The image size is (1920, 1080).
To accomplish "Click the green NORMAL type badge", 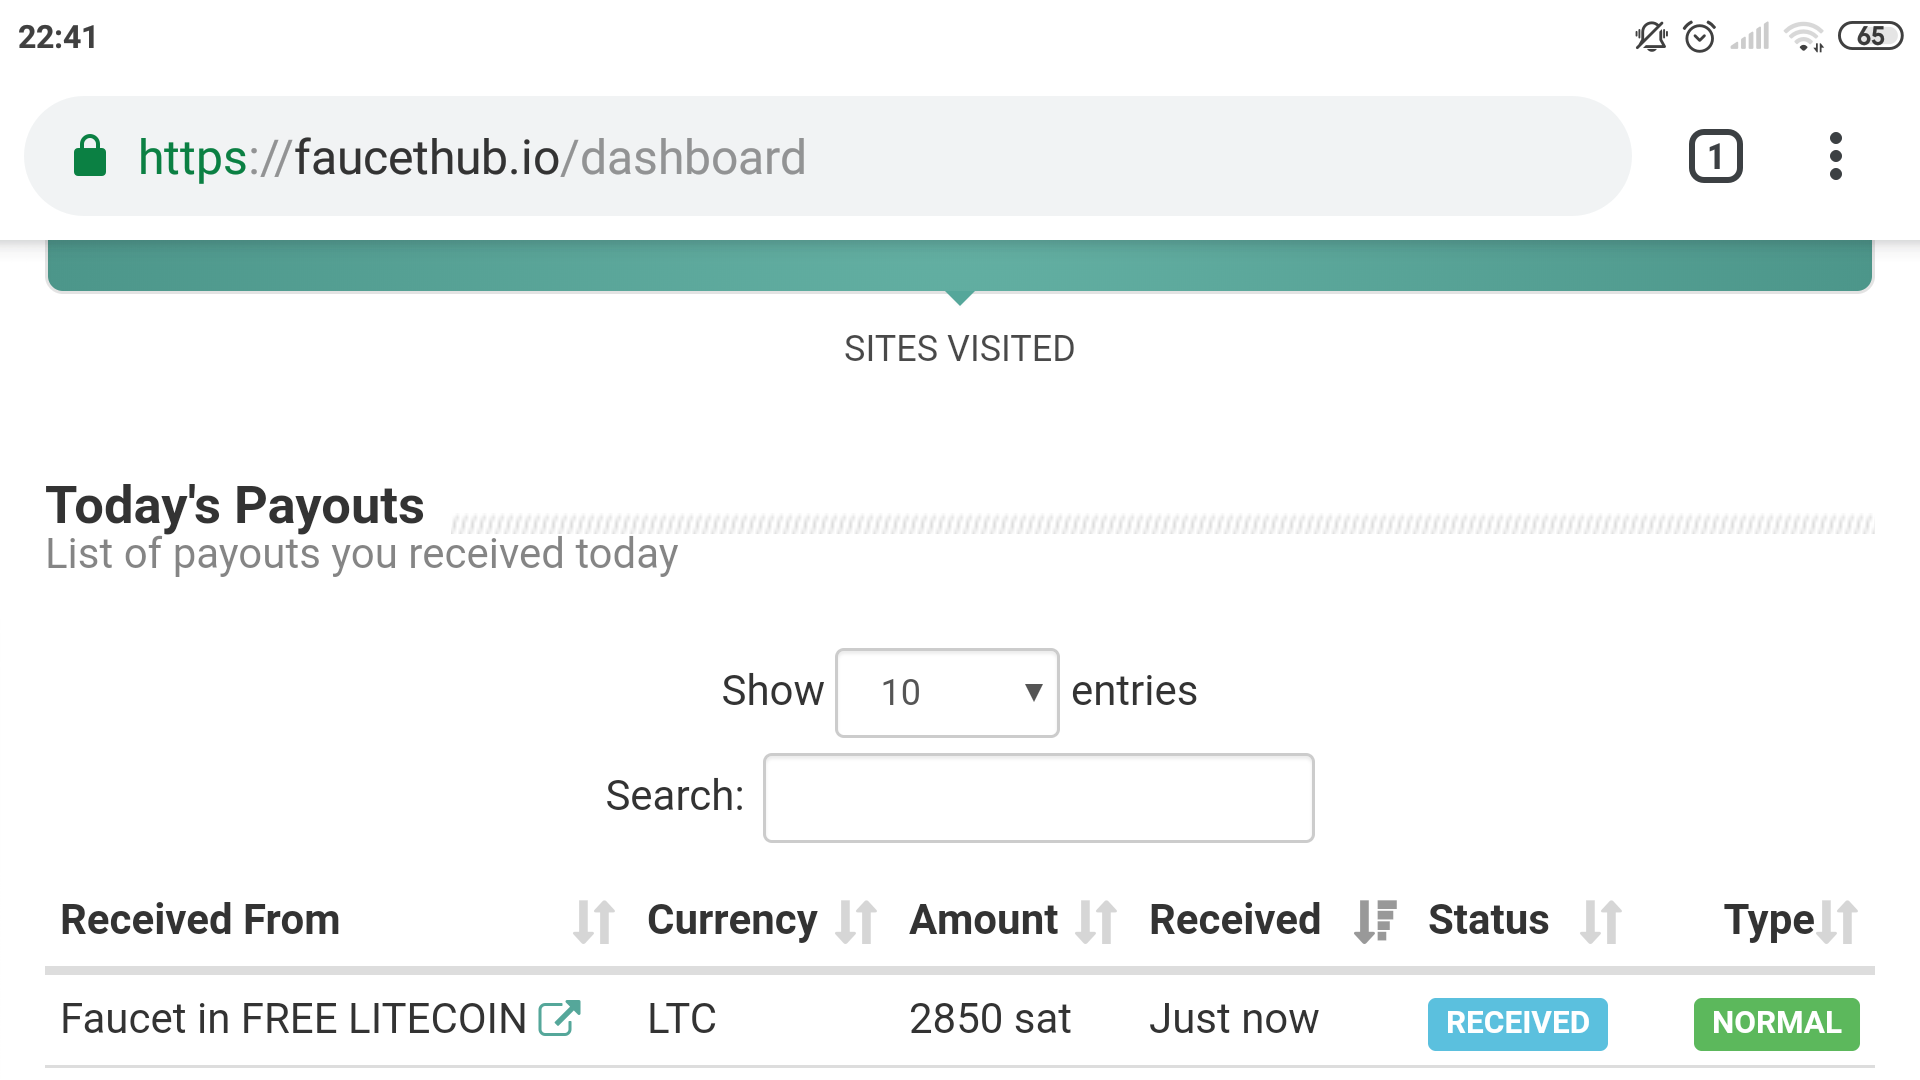I will point(1776,1023).
